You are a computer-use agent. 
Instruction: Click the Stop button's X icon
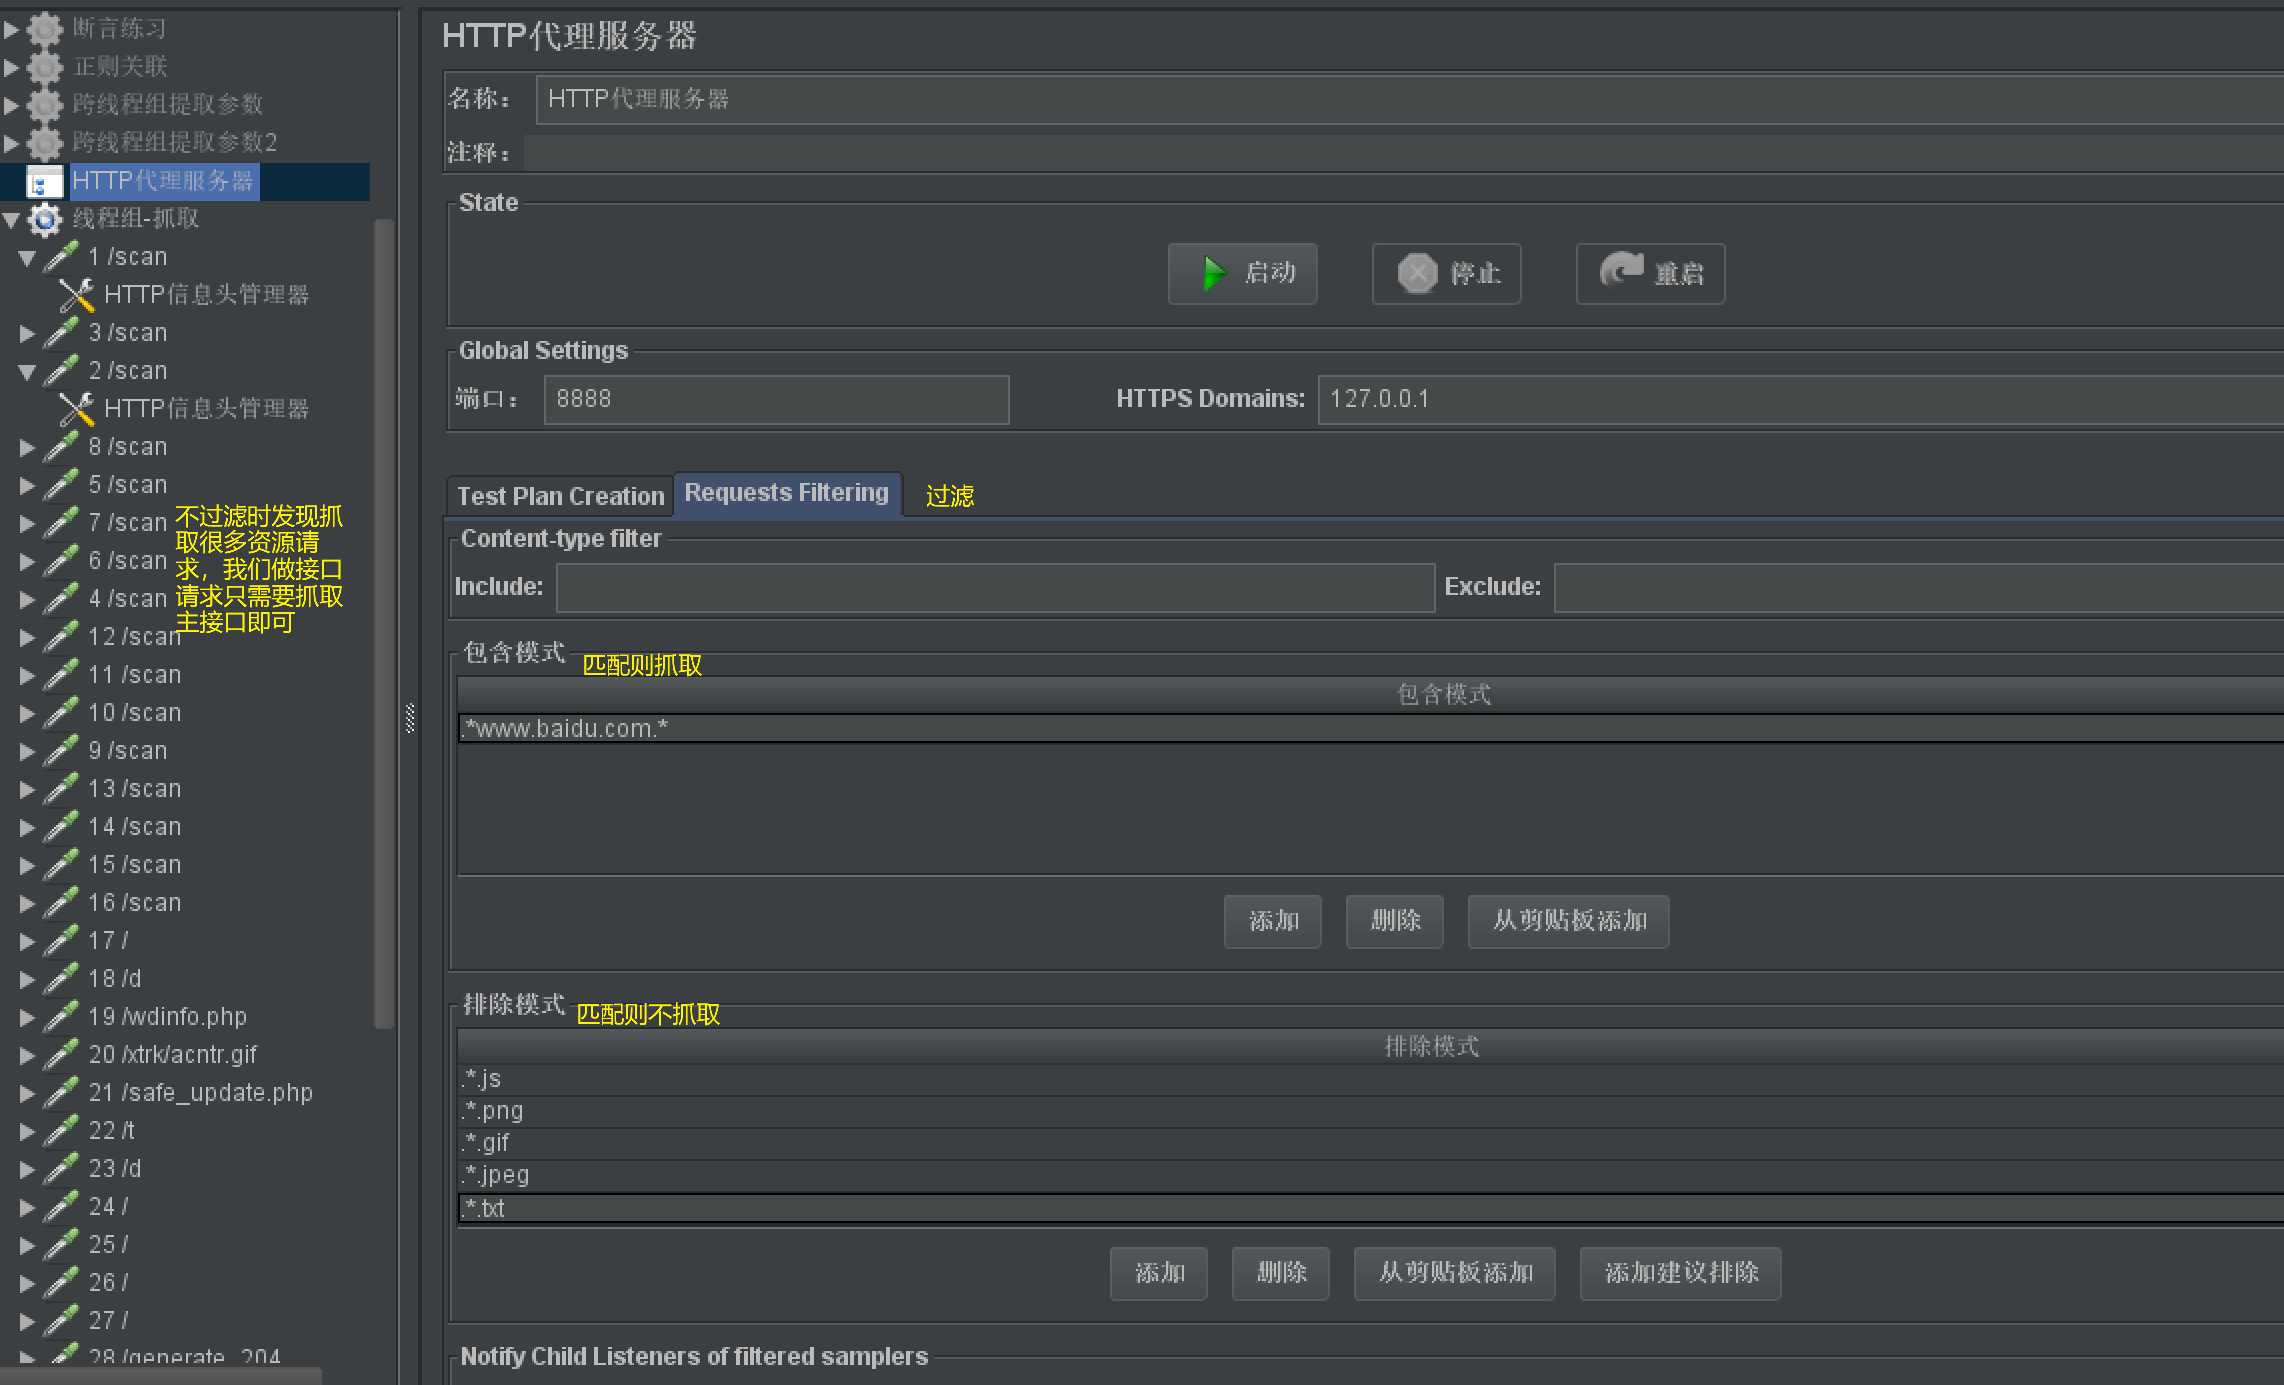1417,273
